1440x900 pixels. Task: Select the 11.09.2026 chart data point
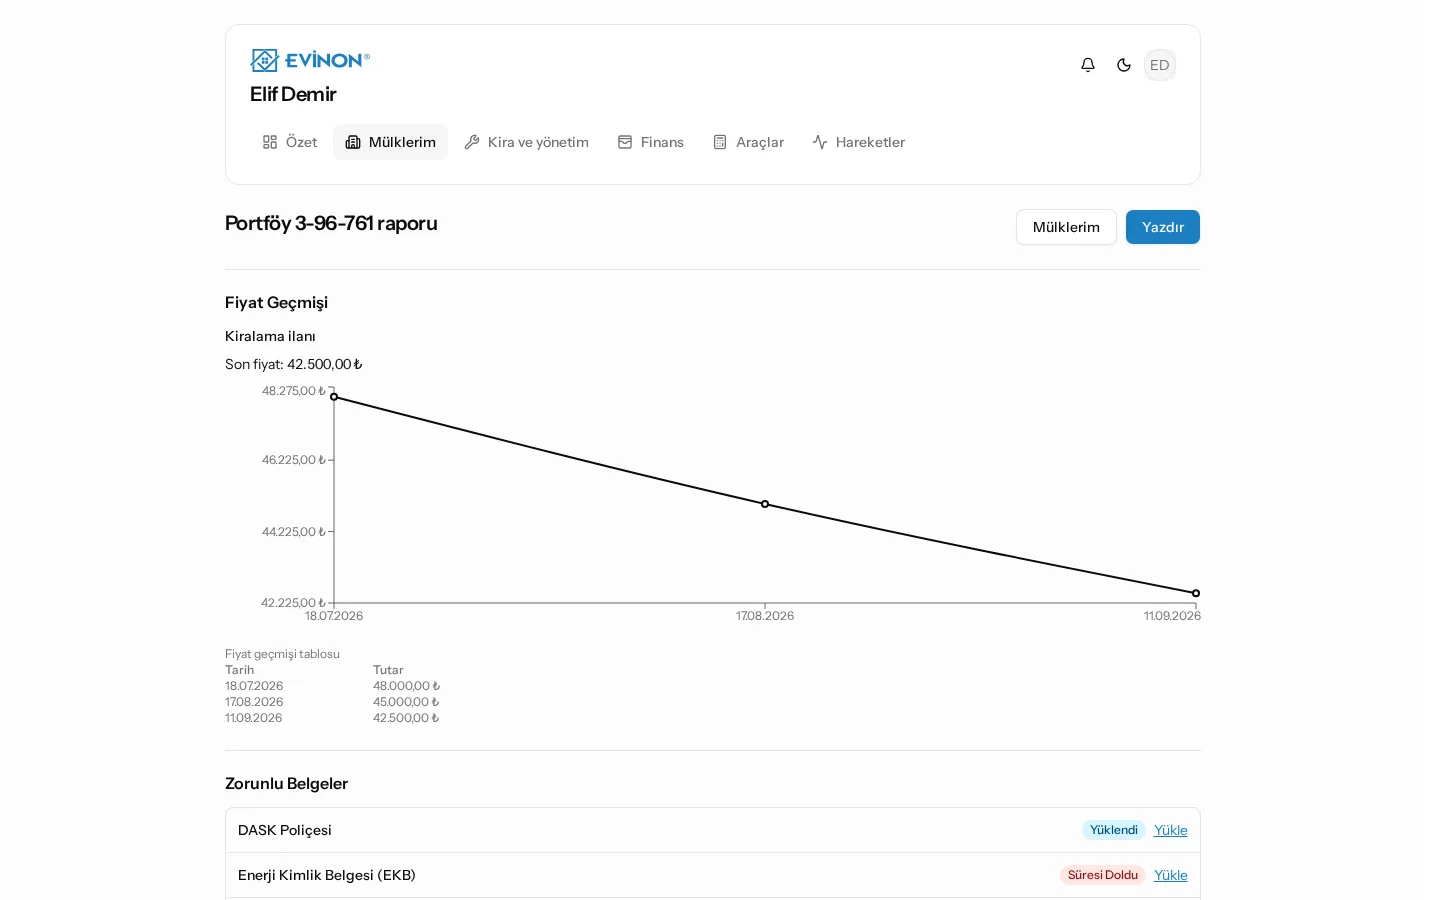[x=1196, y=593]
